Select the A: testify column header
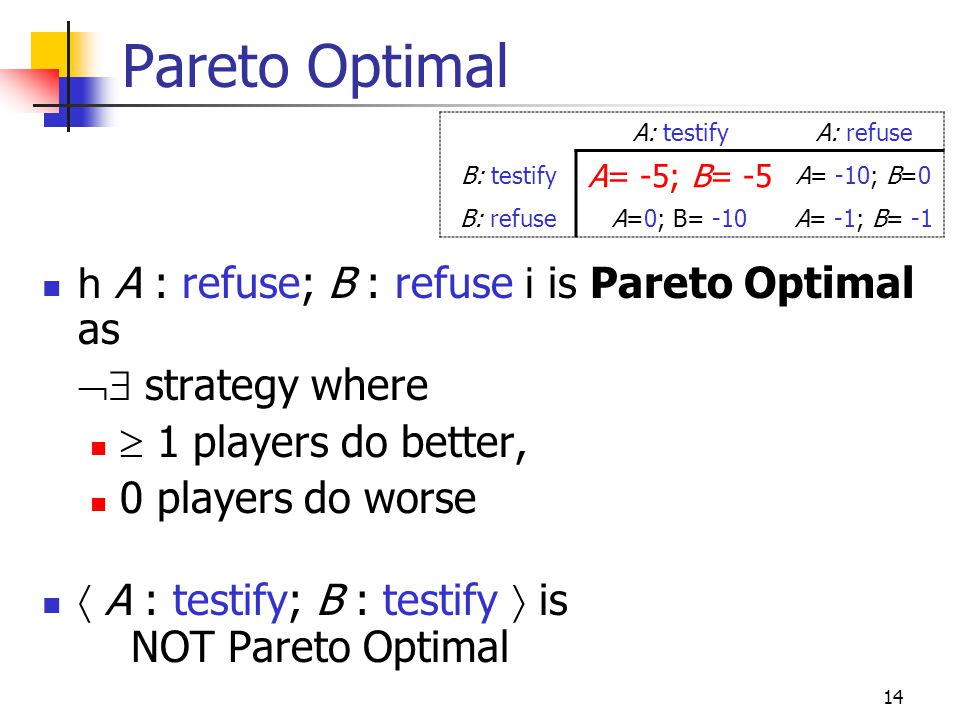This screenshot has height=720, width=960. click(x=681, y=132)
